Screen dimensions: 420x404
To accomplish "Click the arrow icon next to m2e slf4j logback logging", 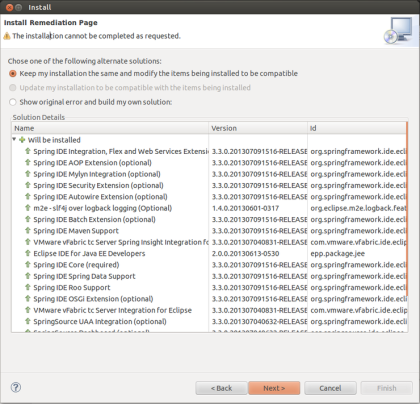I will tap(28, 208).
